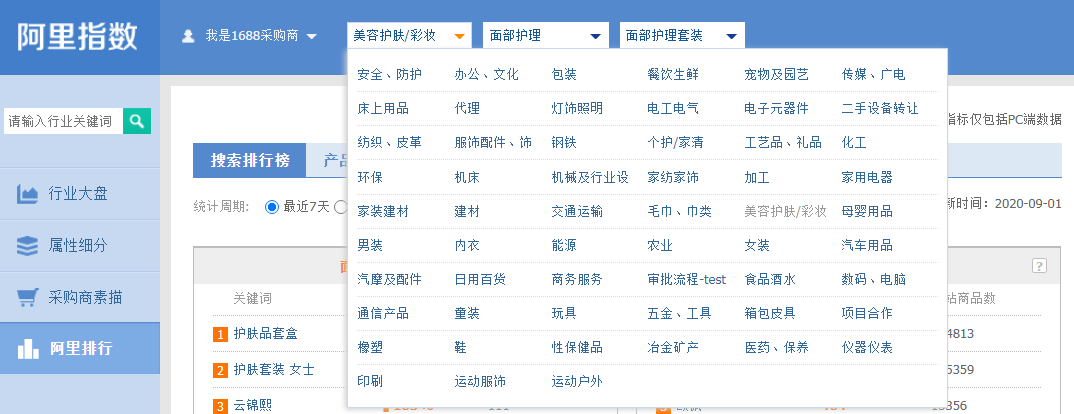Click the 阿里排行 bar chart icon

point(27,348)
